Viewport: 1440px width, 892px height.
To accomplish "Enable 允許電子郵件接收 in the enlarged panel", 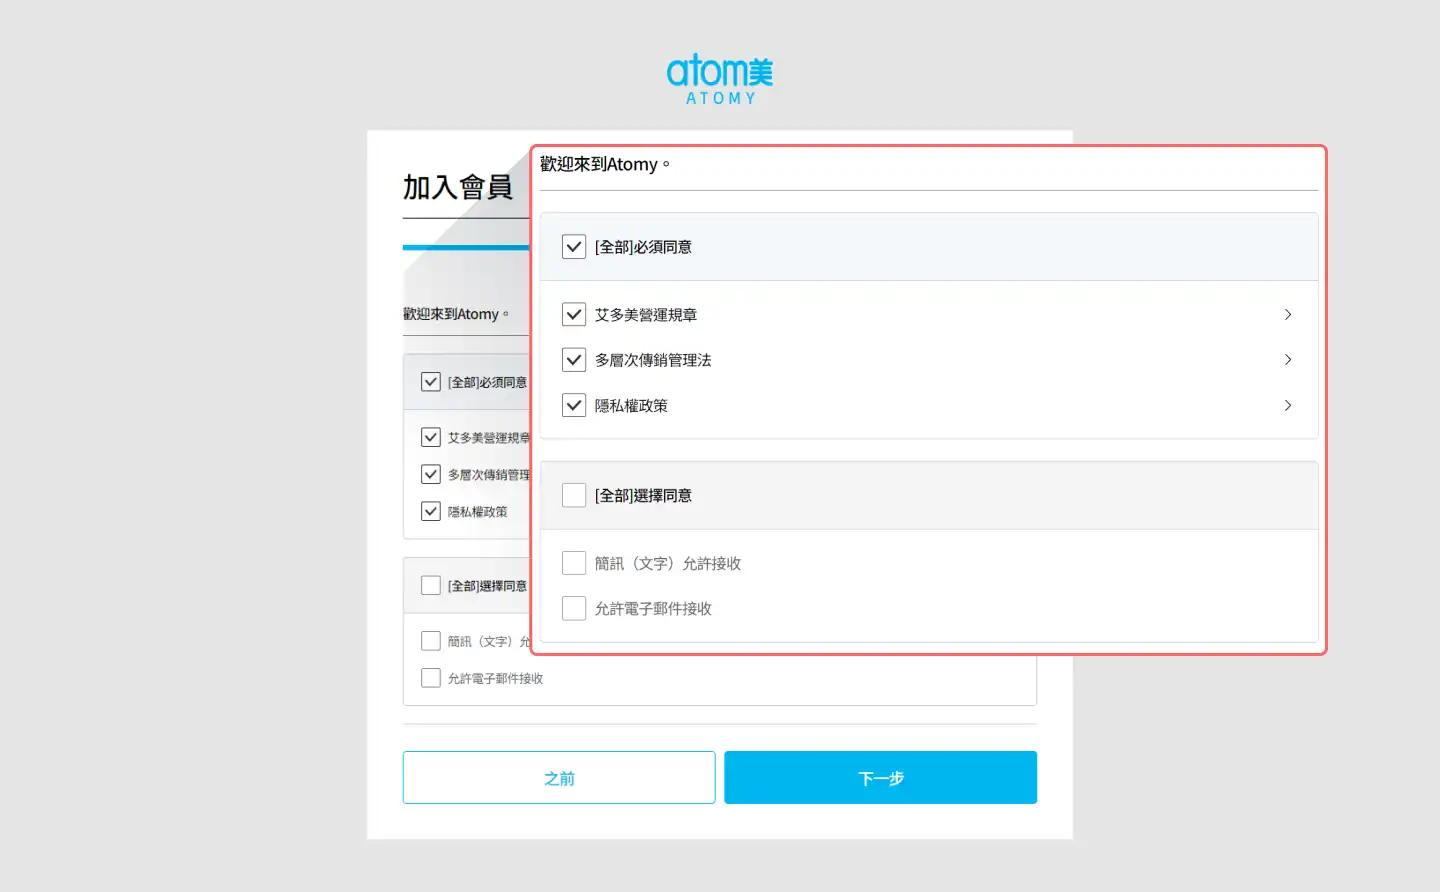I will pos(574,609).
